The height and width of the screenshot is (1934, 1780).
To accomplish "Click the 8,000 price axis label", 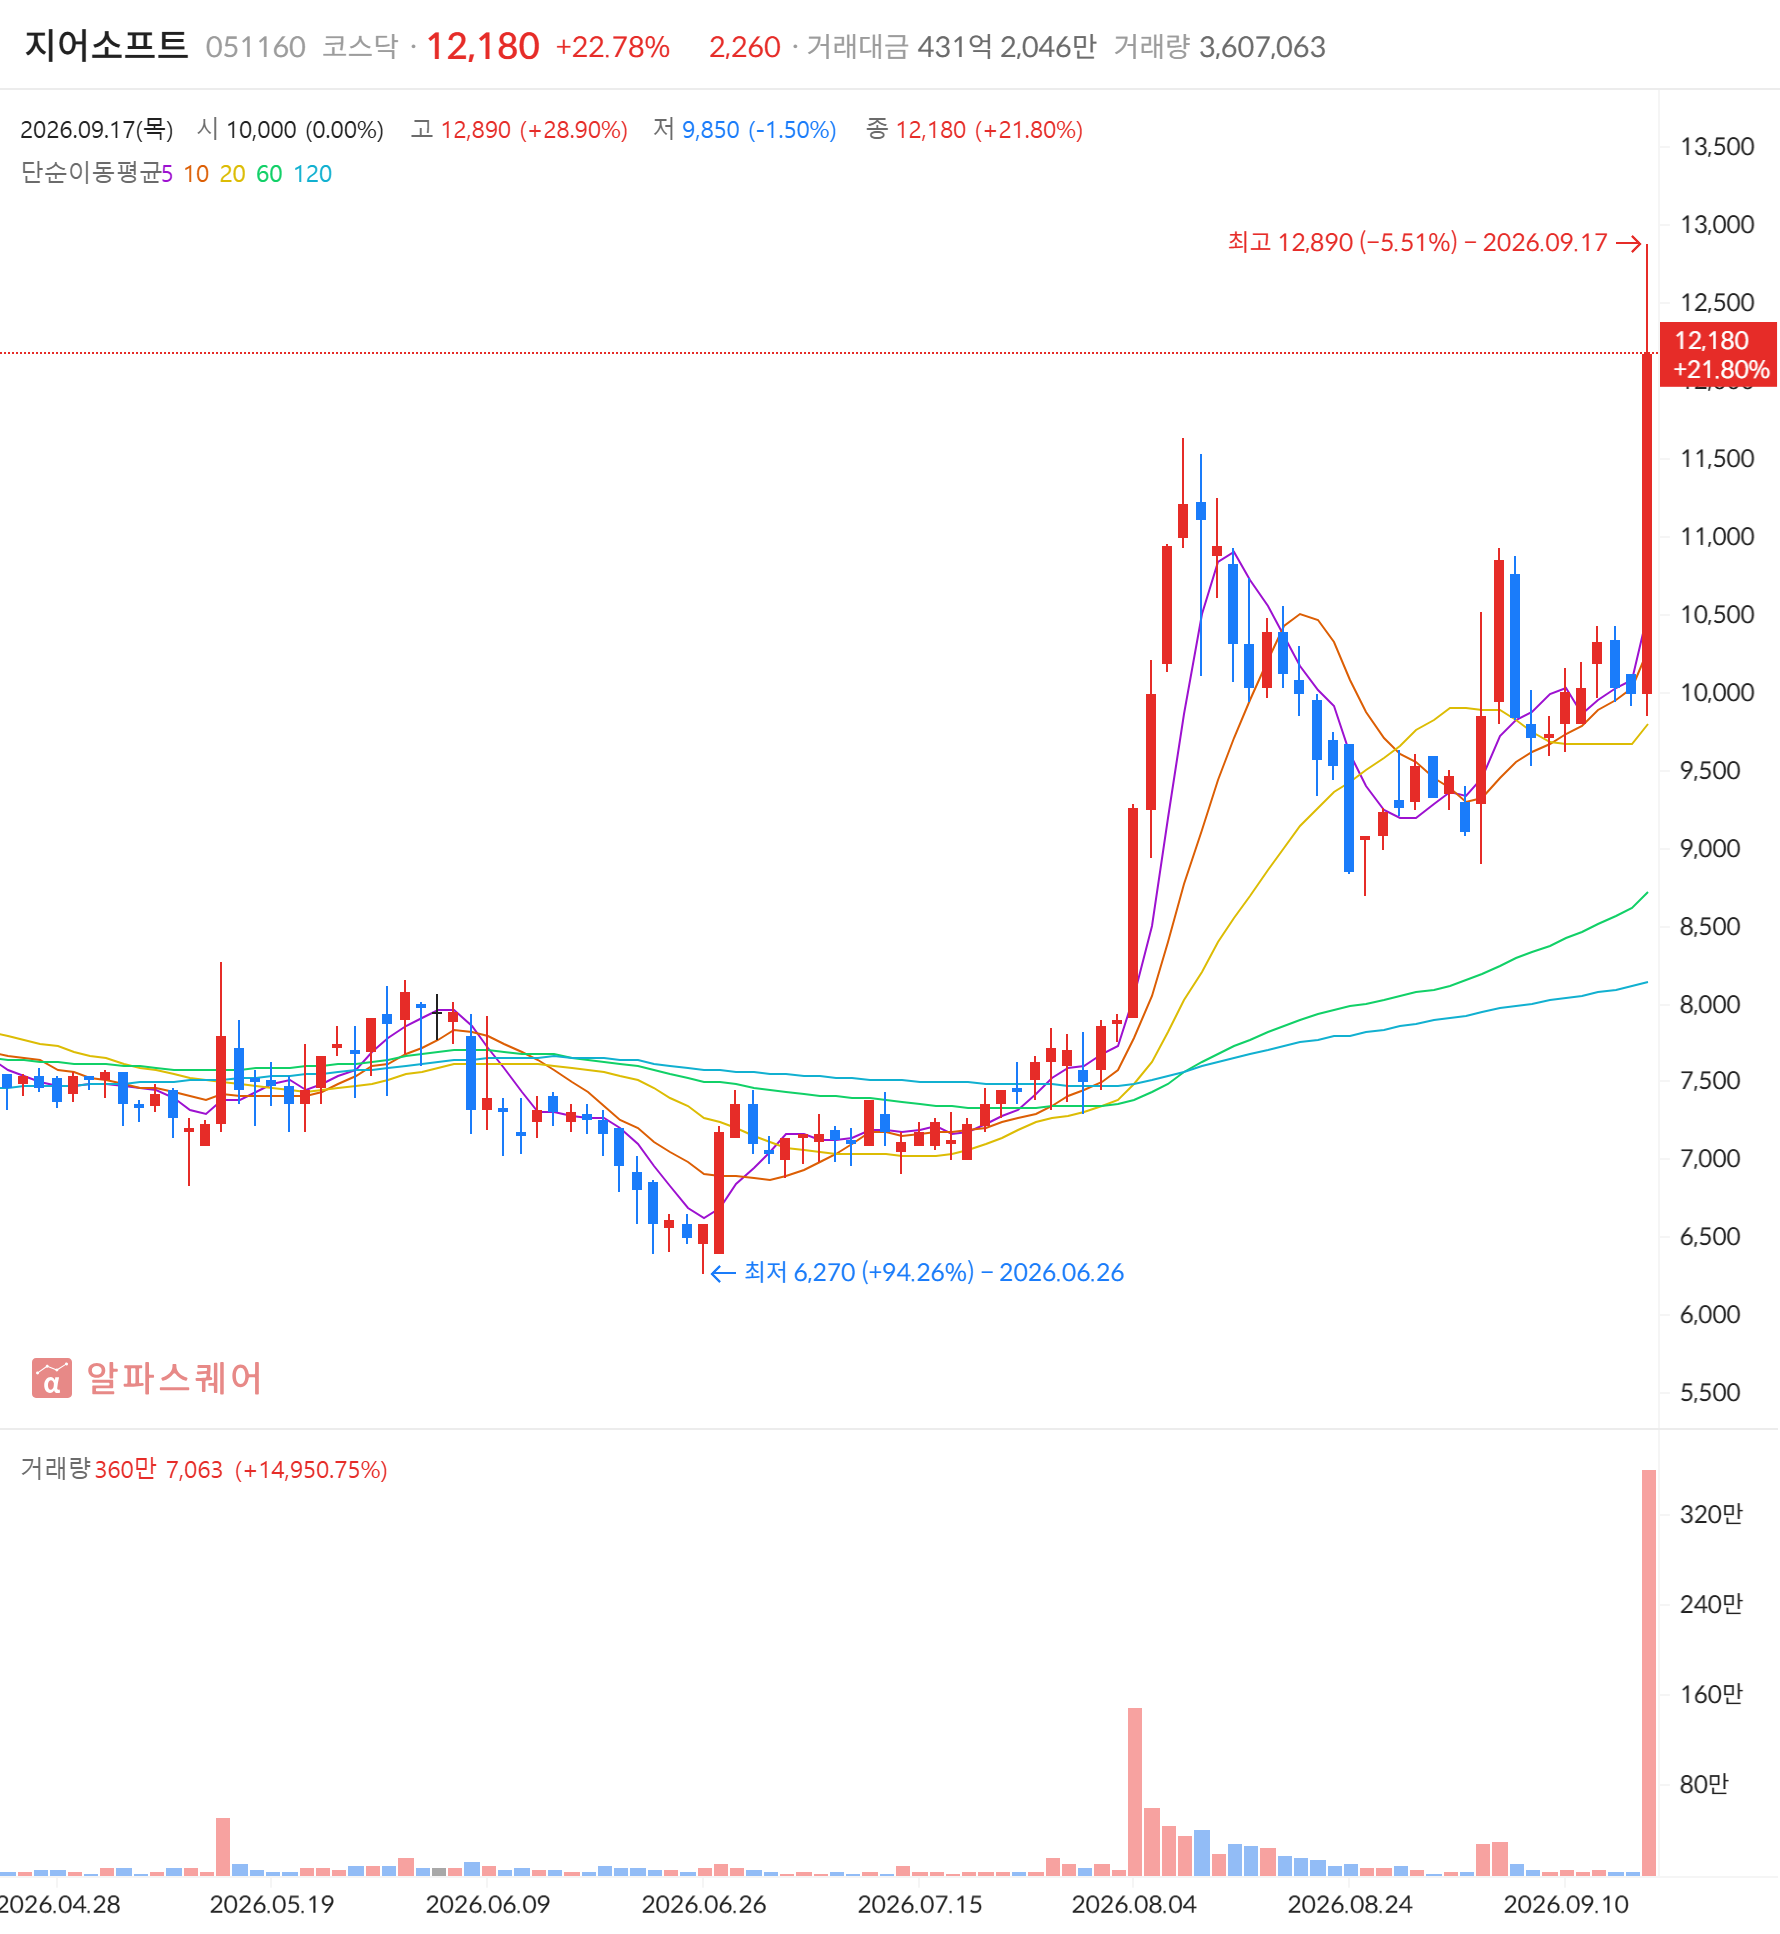I will [1710, 1005].
